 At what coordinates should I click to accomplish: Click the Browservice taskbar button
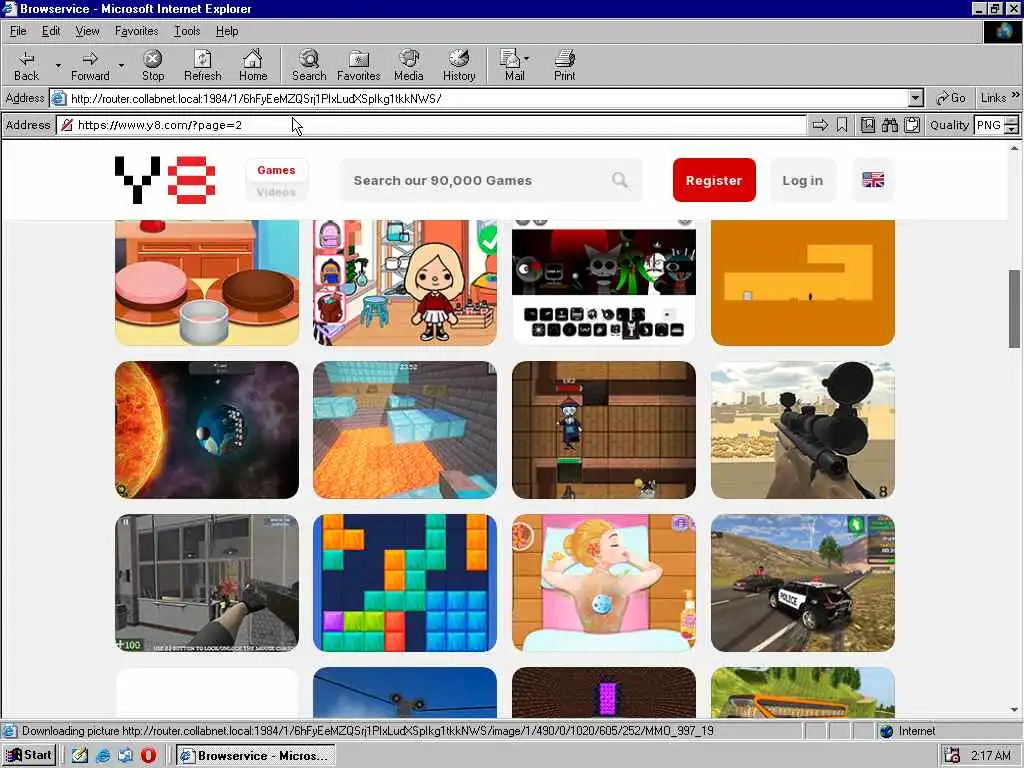(256, 756)
